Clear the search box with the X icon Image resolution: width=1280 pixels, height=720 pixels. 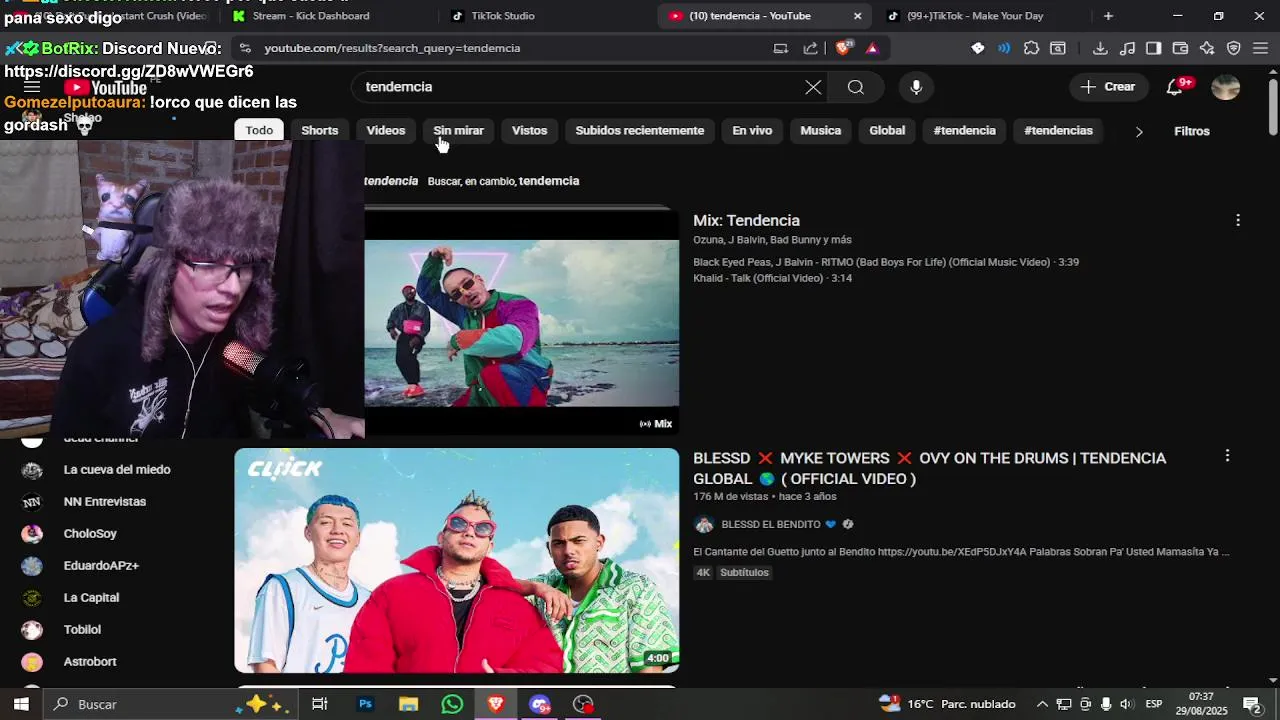[813, 87]
